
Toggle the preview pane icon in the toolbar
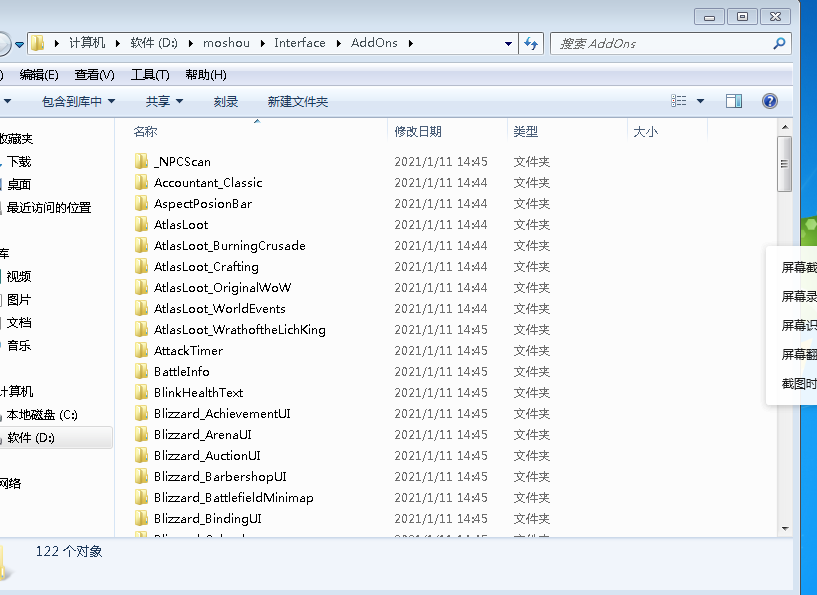click(x=734, y=101)
